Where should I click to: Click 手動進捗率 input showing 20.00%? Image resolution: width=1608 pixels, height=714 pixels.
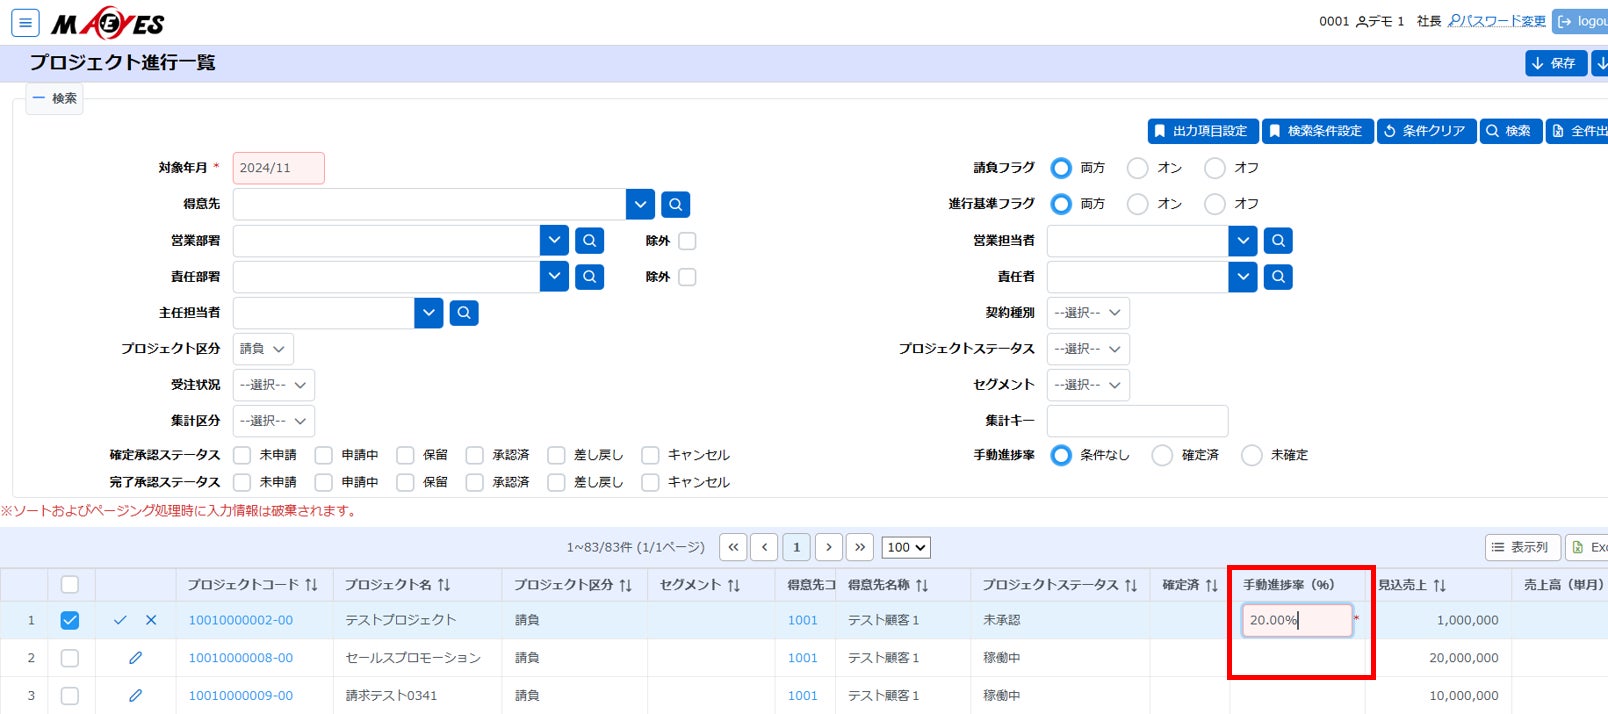coord(1297,620)
